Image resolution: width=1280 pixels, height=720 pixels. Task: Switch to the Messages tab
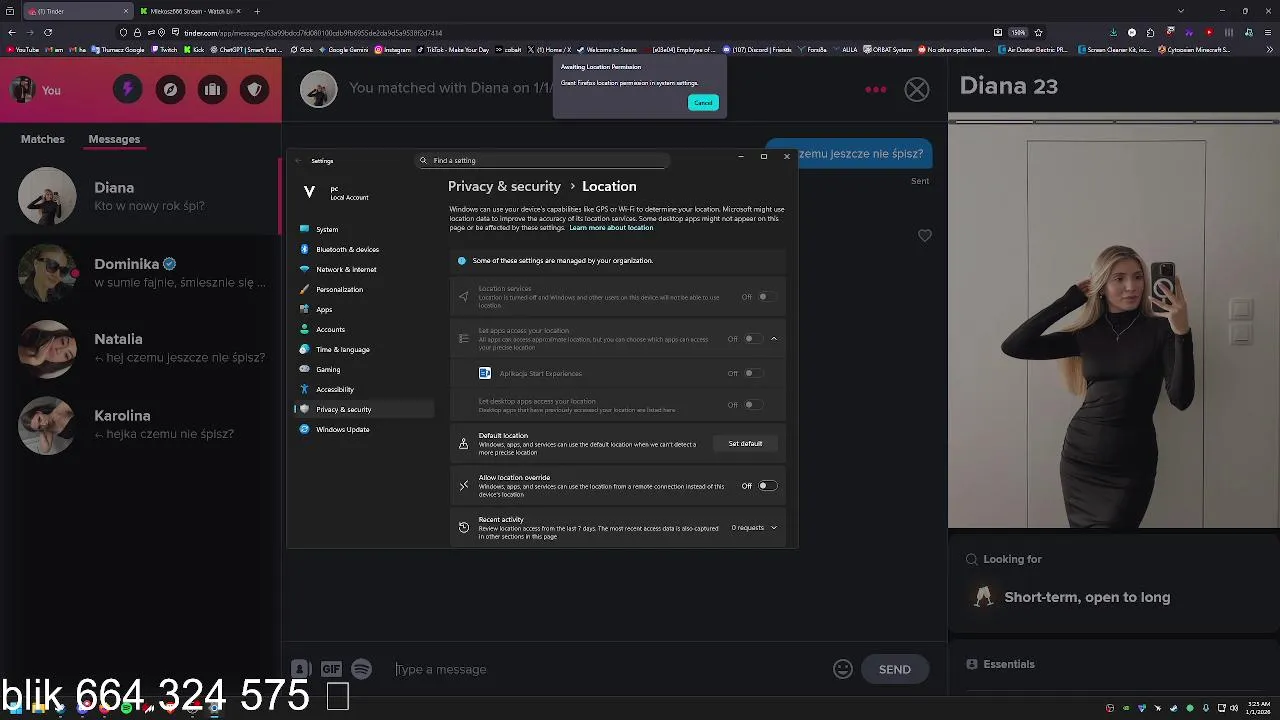point(114,139)
